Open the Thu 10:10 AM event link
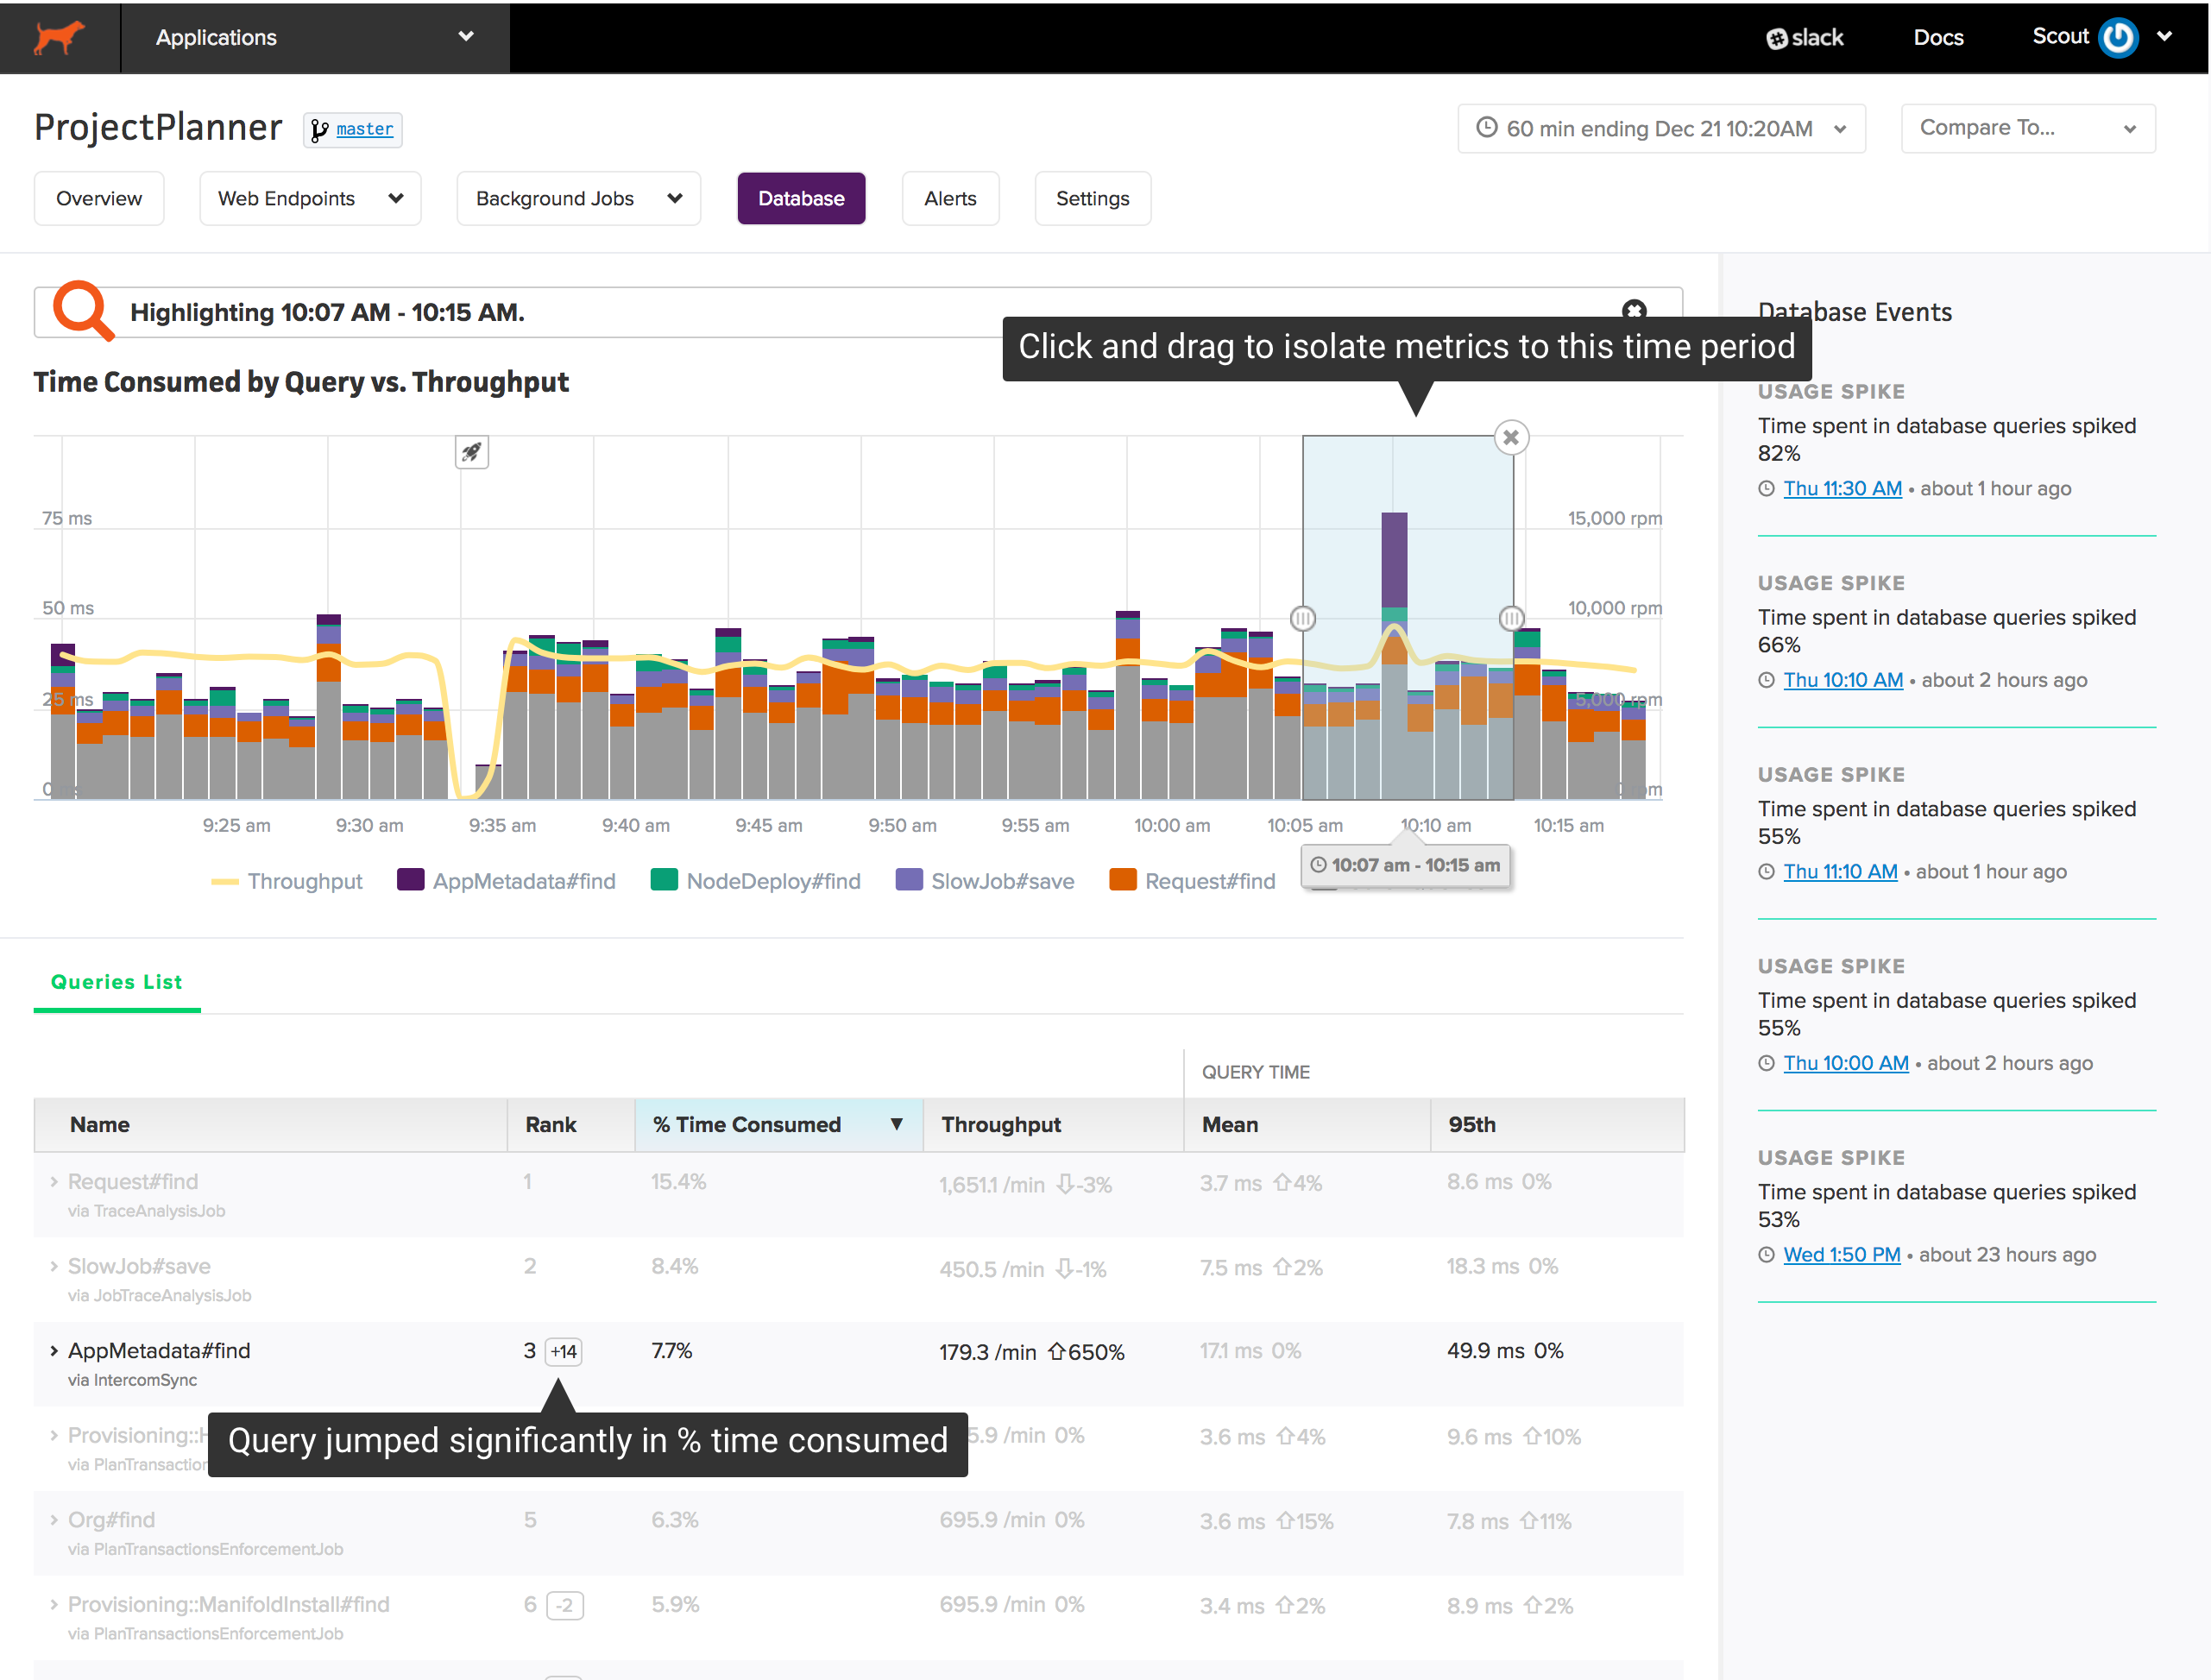The height and width of the screenshot is (1680, 2211). click(x=1843, y=680)
